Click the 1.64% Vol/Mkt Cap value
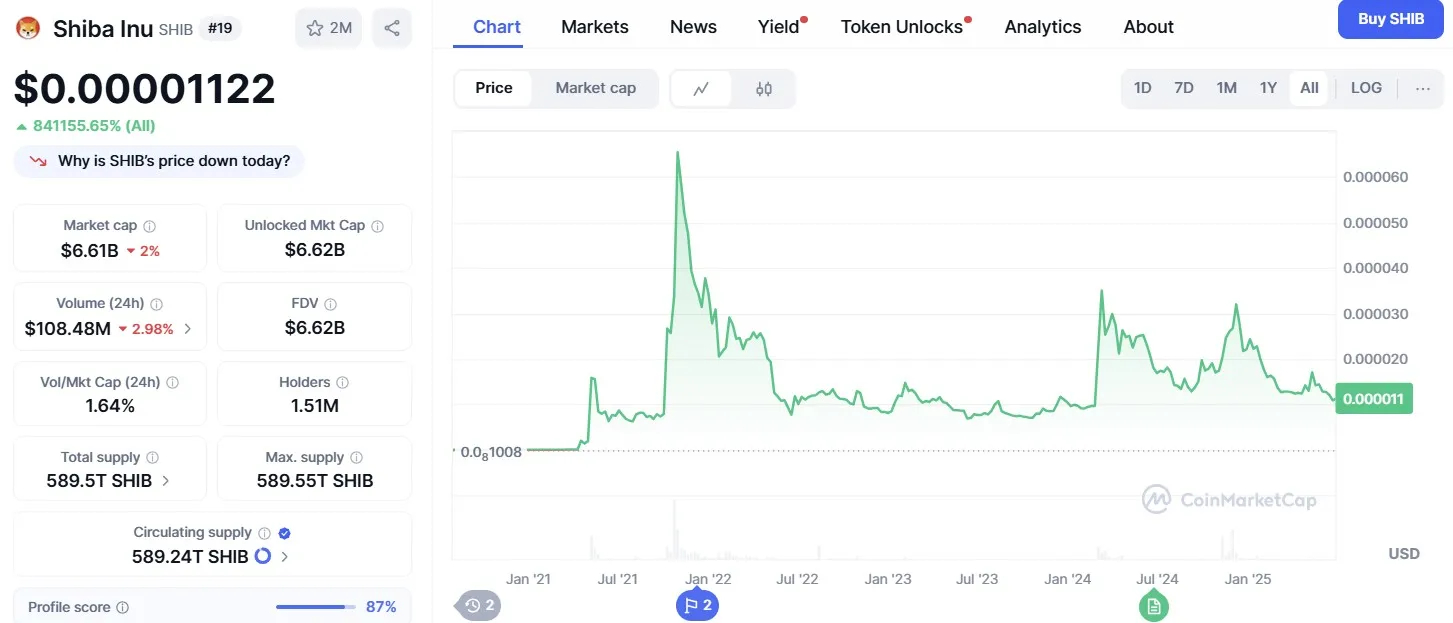 (x=110, y=406)
